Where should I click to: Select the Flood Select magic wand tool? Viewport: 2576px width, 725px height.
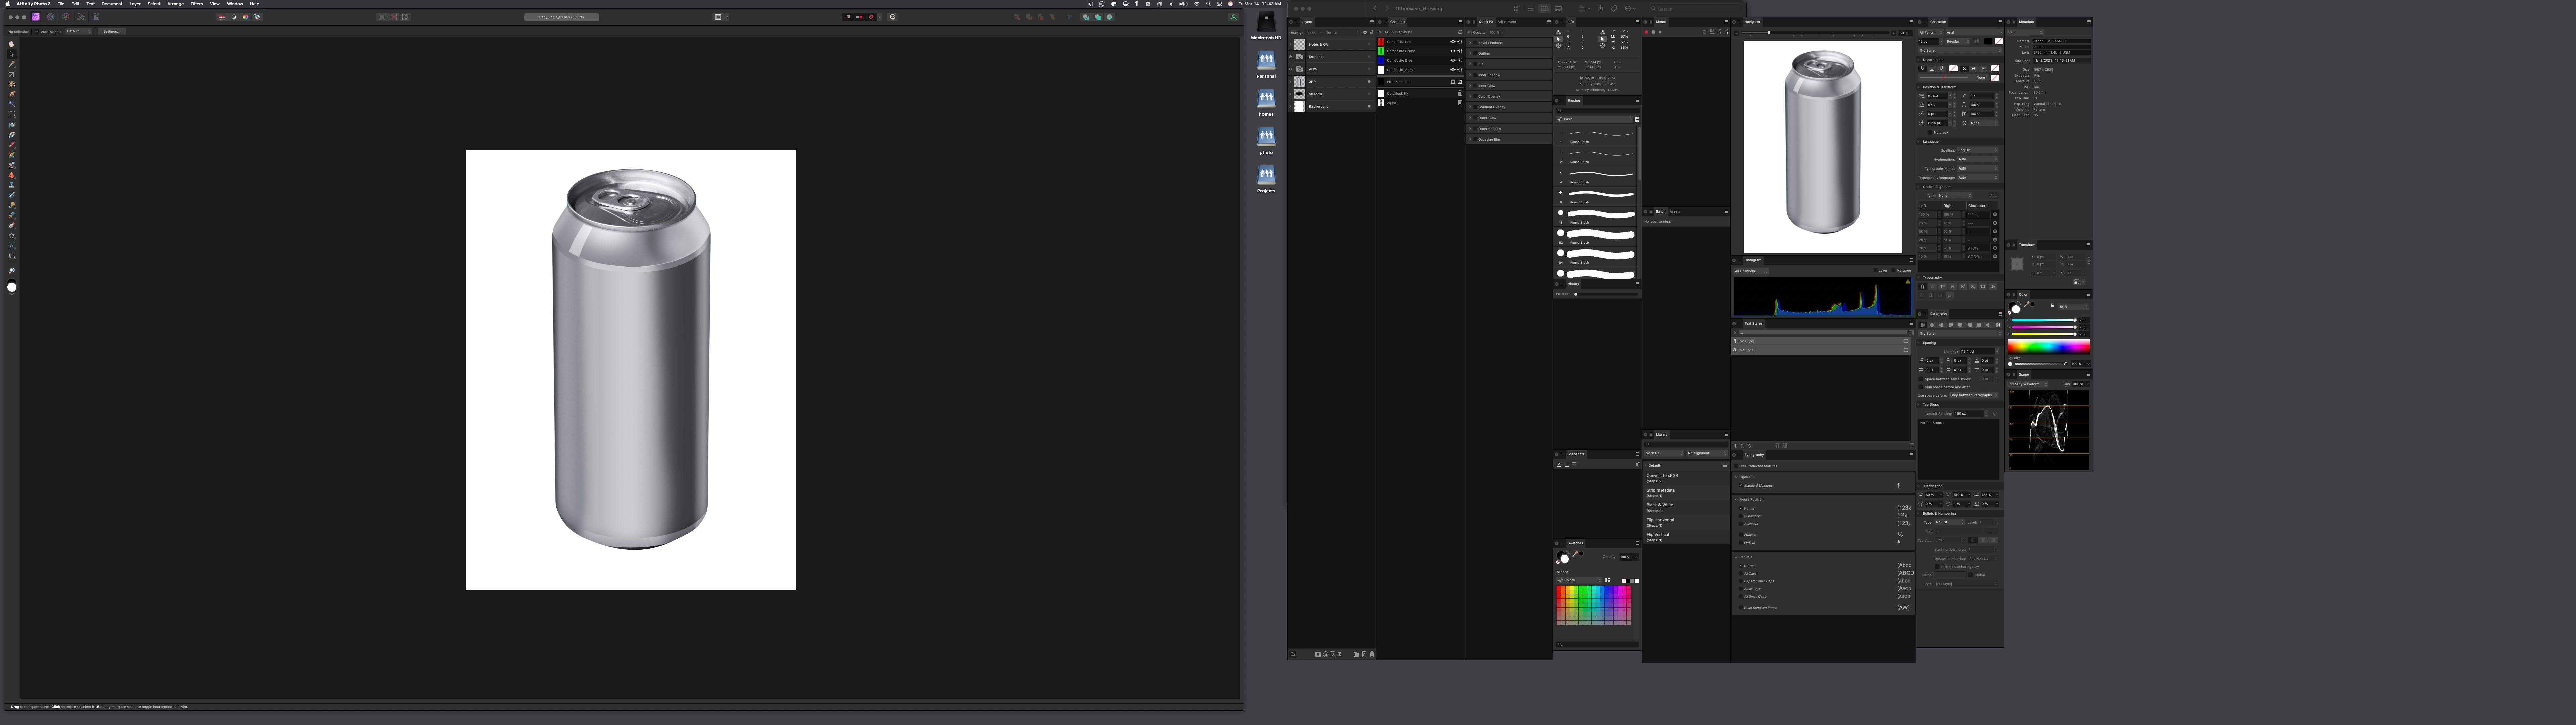click(12, 104)
